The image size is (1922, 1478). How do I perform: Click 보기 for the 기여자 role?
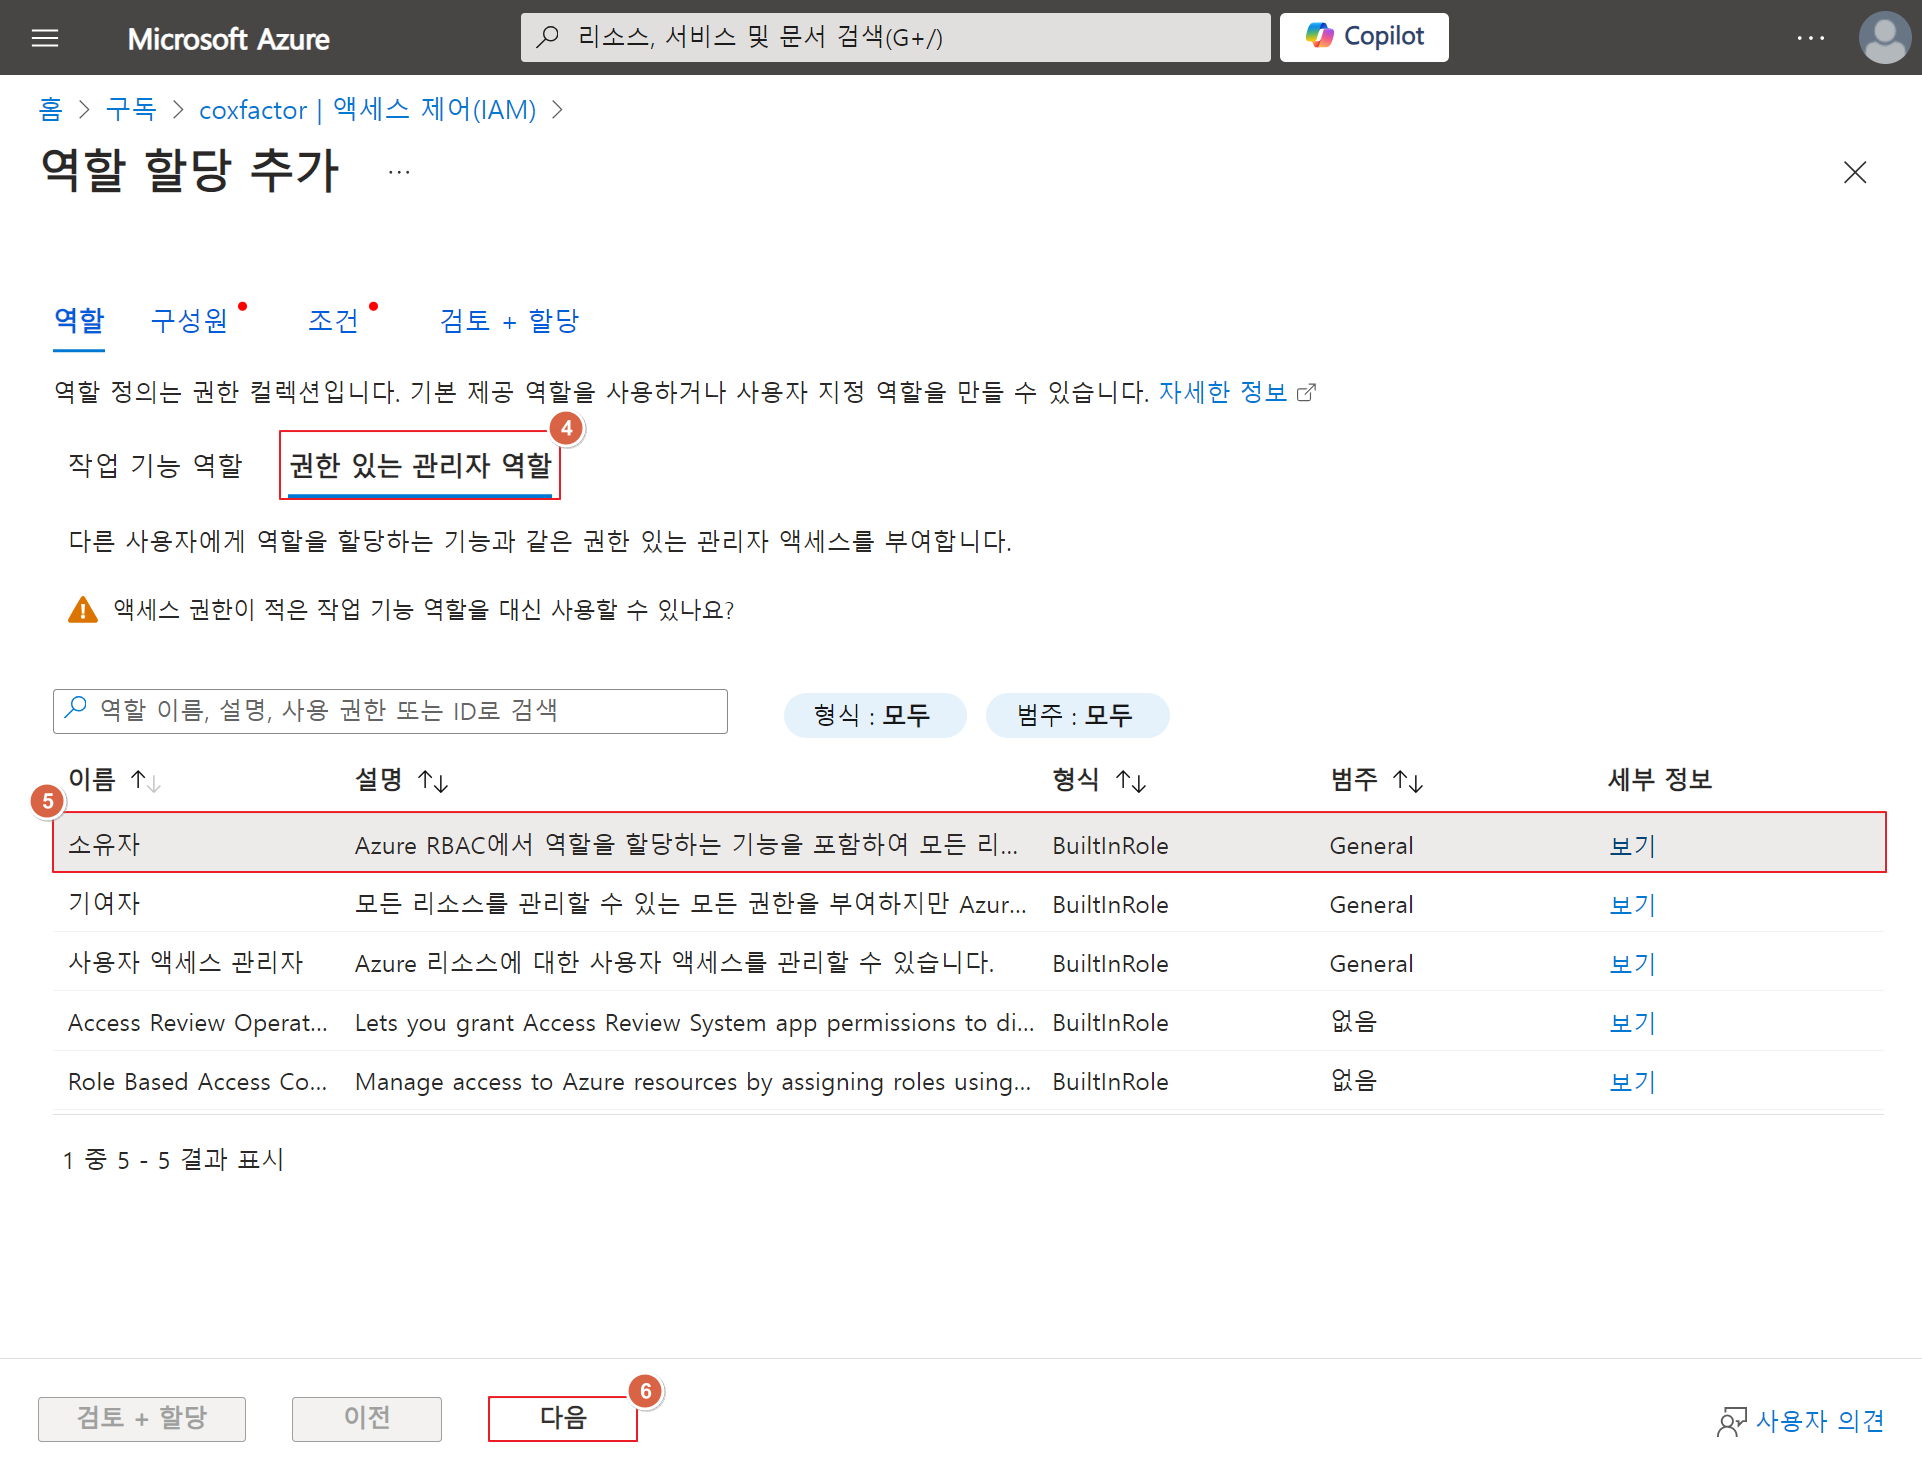(1632, 905)
